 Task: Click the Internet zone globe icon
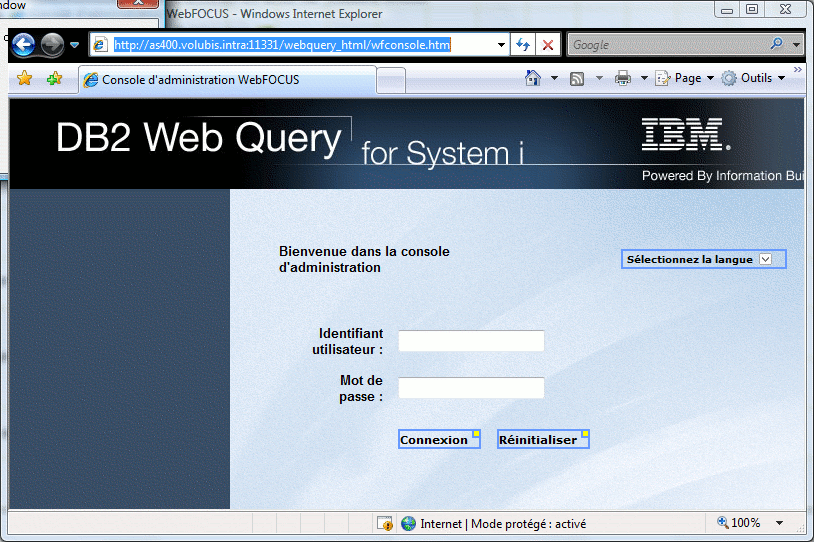click(409, 523)
